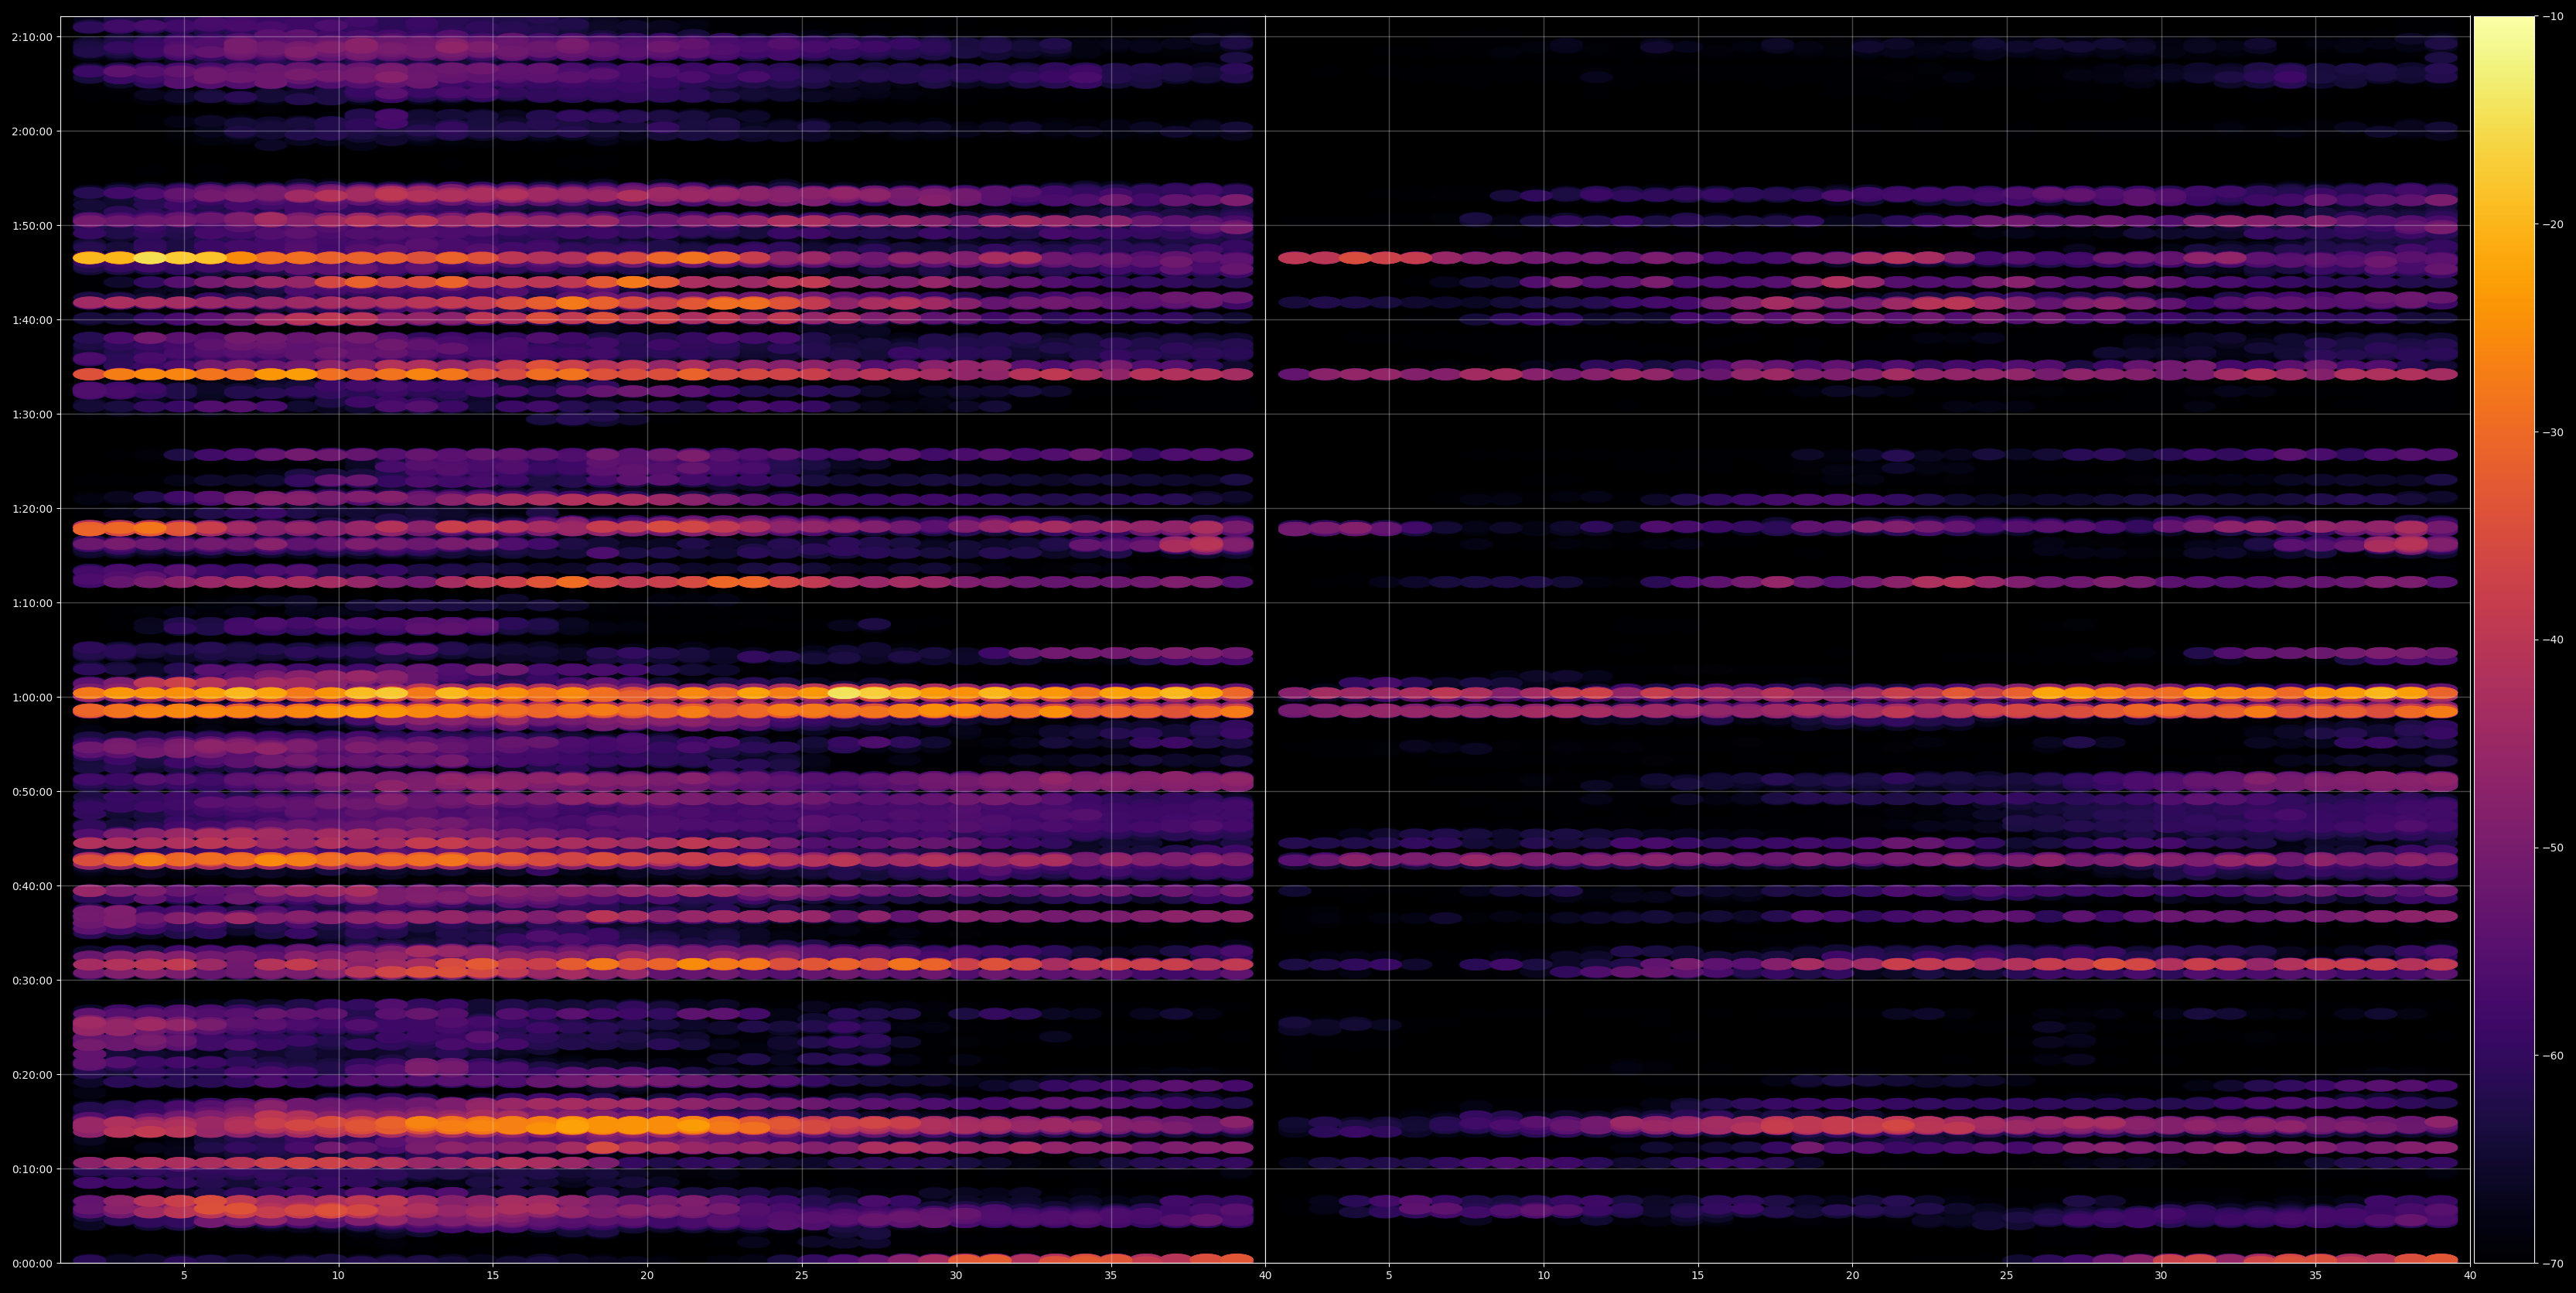
Task: Select the 0:50:00 time axis label
Action: (32, 792)
